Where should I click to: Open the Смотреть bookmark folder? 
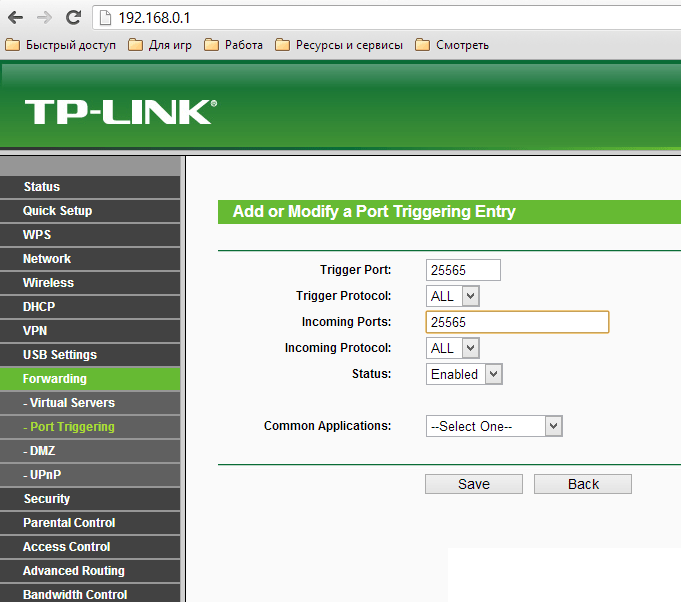452,45
